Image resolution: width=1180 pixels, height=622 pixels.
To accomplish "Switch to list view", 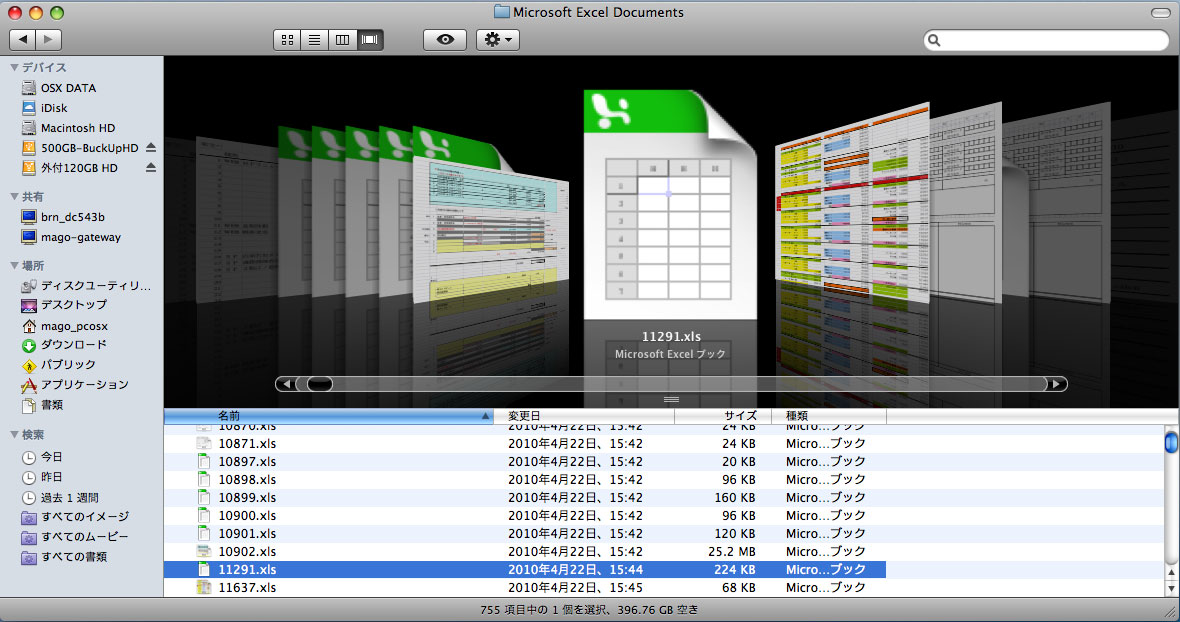I will [315, 40].
